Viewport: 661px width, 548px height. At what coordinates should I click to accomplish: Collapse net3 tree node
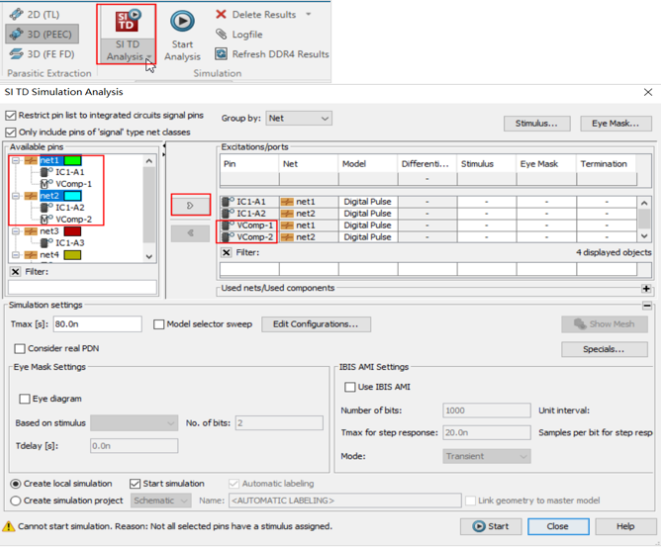[x=16, y=231]
